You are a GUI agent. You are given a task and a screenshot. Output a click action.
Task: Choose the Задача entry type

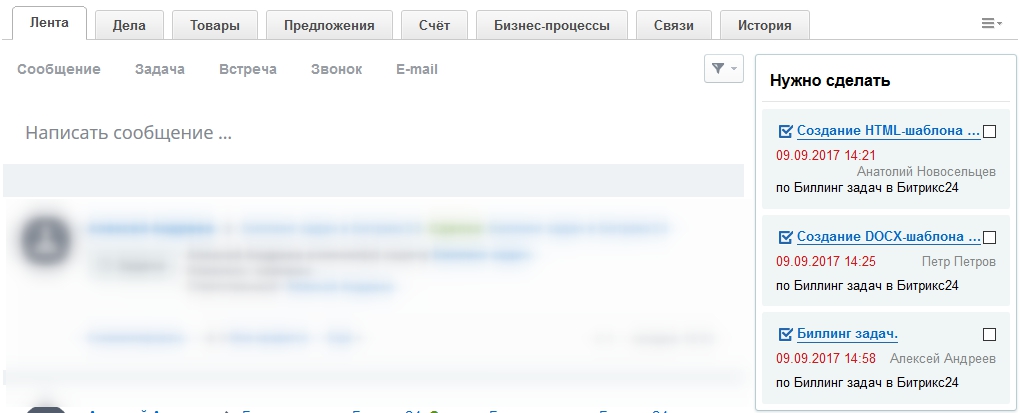tap(160, 69)
